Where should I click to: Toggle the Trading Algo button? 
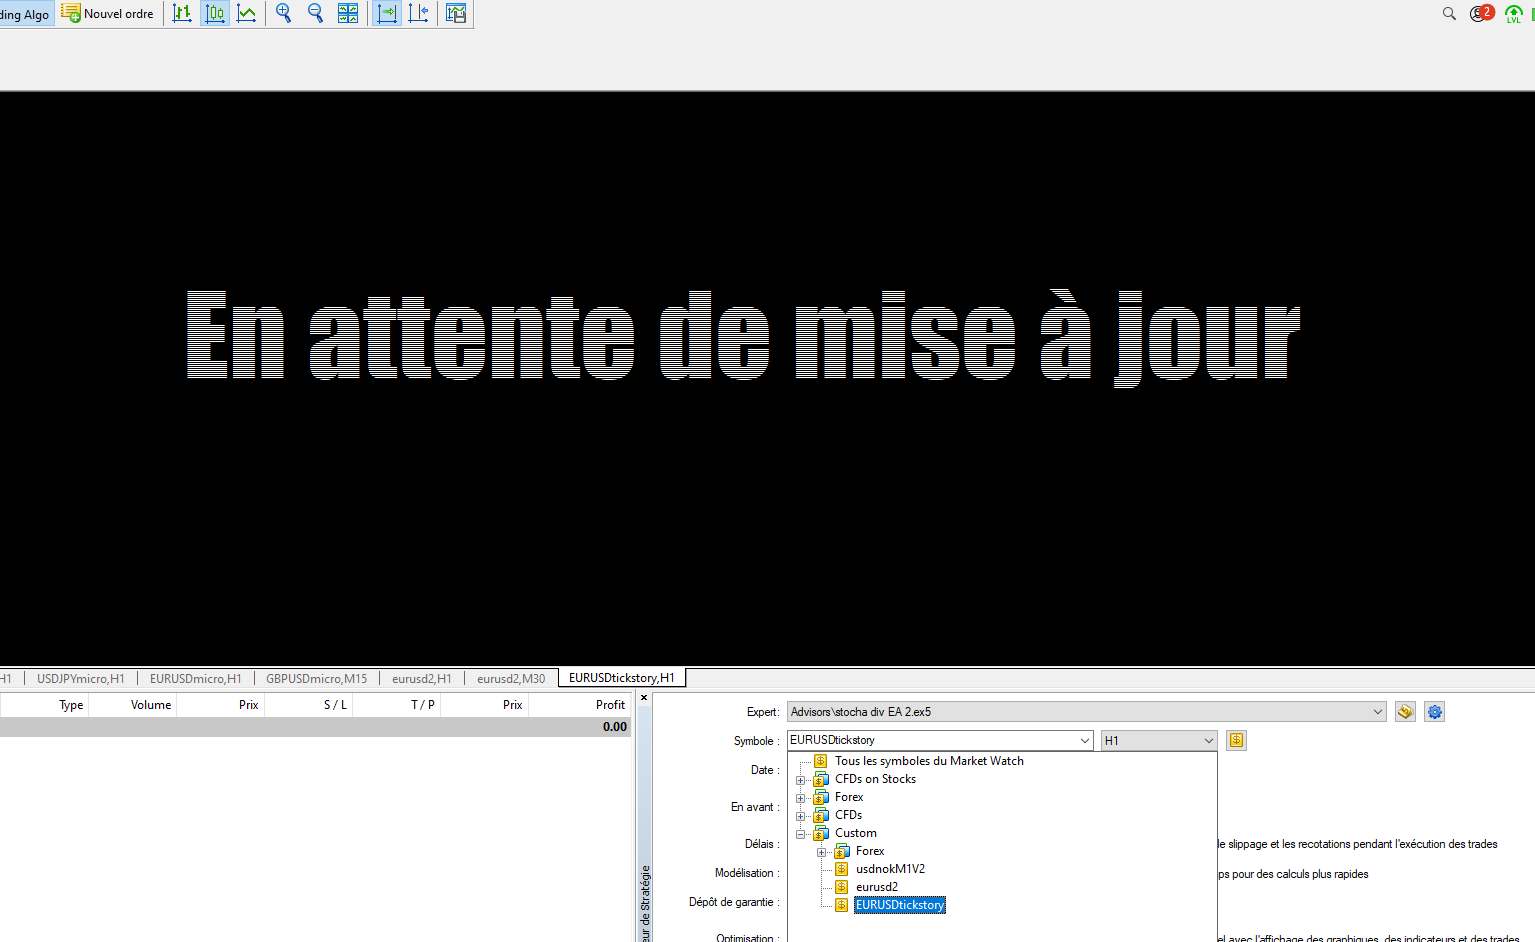(25, 14)
